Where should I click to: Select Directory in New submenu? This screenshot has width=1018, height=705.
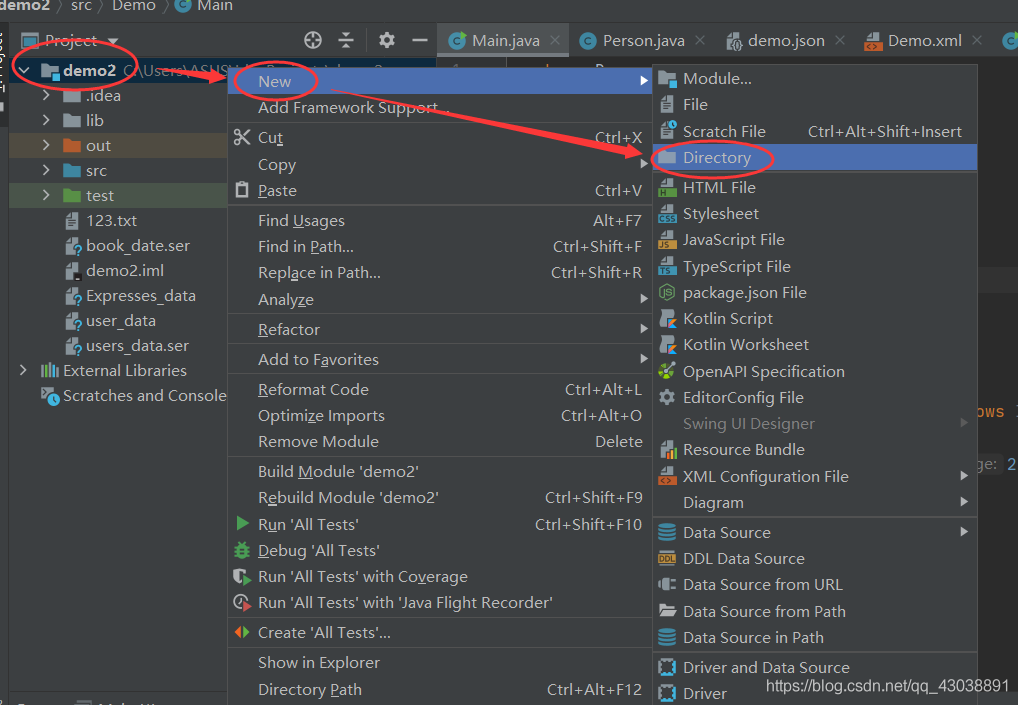click(815, 157)
